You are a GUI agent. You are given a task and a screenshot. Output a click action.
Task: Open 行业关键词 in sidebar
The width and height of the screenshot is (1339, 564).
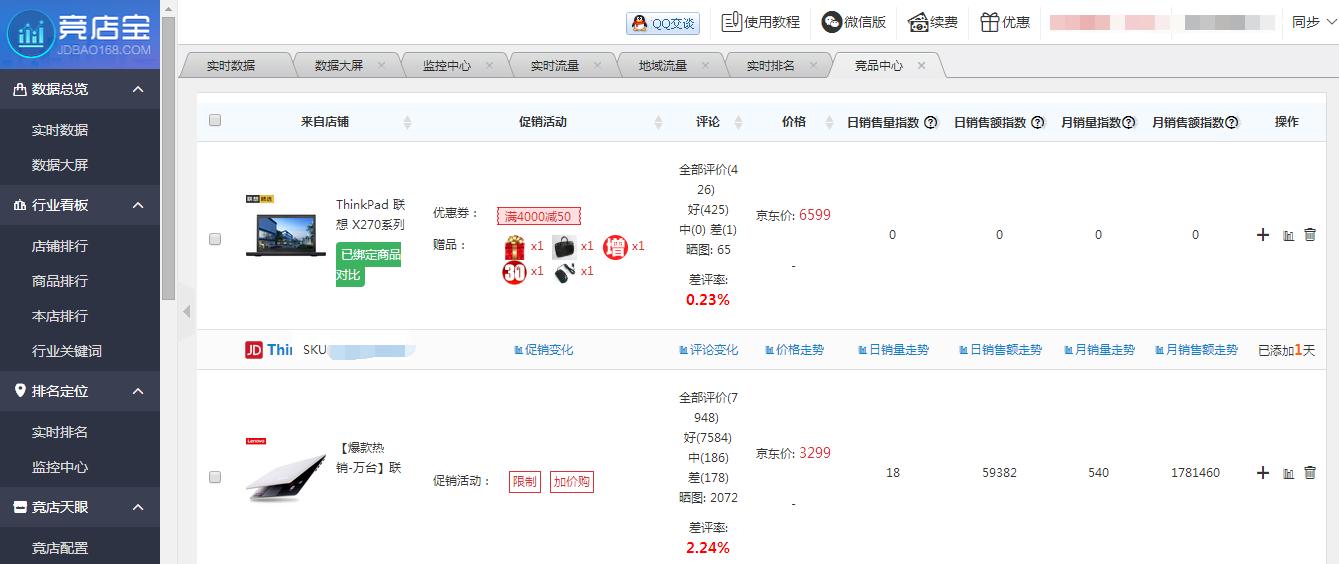[x=67, y=351]
